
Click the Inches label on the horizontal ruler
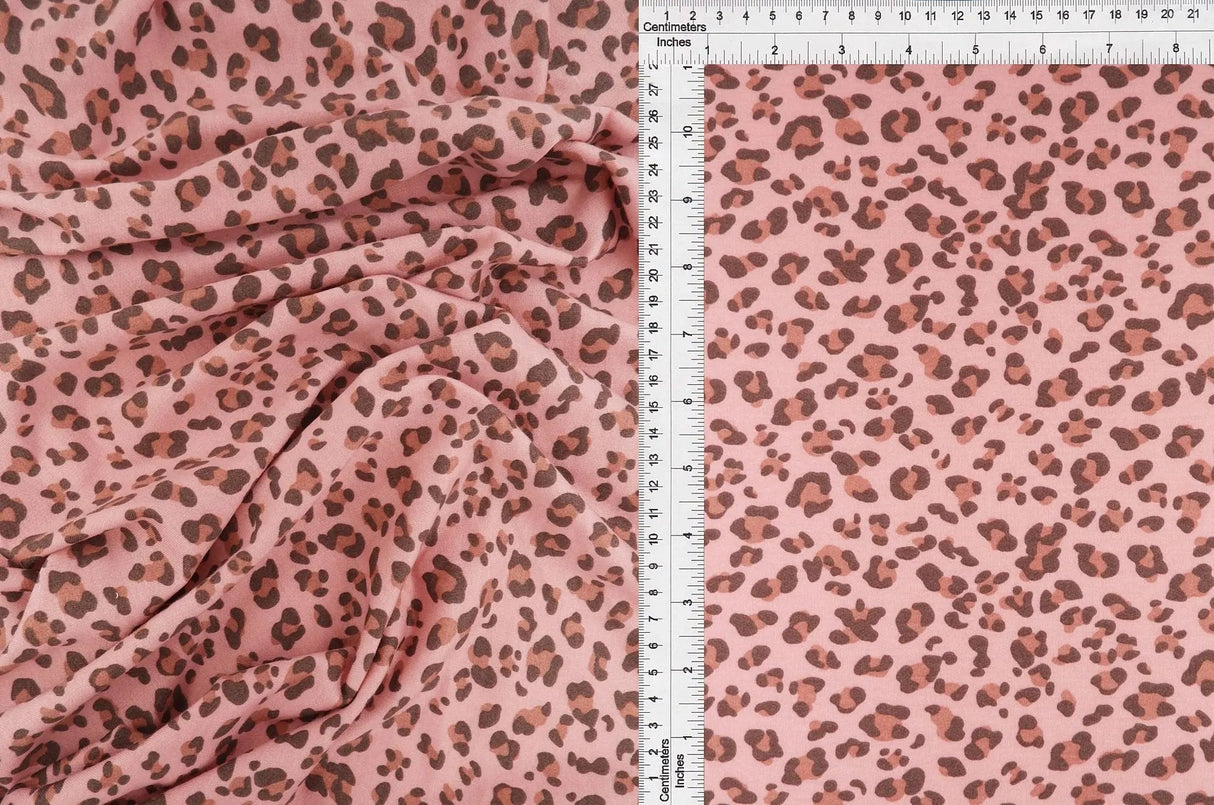click(676, 42)
